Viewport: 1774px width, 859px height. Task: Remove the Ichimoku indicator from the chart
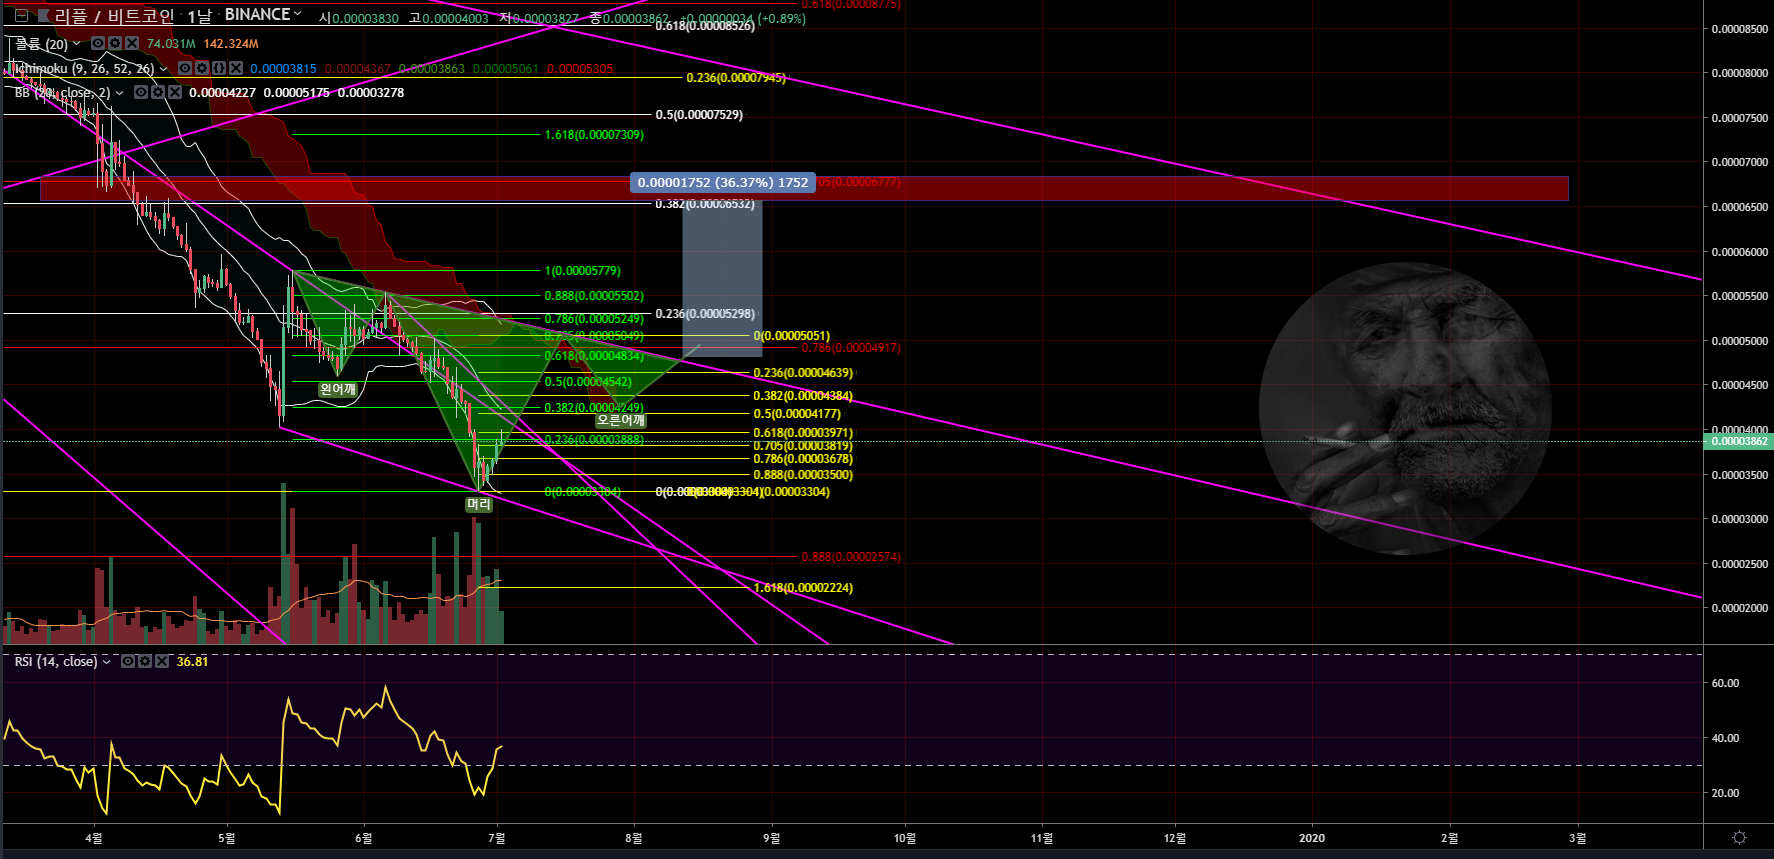pos(236,68)
